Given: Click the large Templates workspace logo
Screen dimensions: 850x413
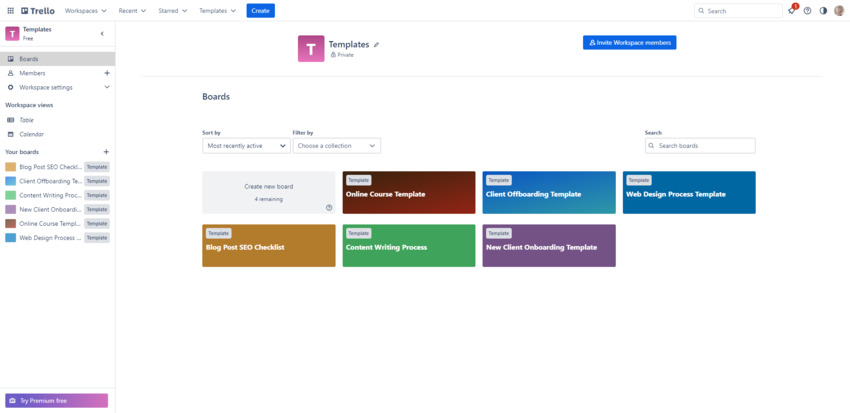Looking at the screenshot, I should pos(311,49).
